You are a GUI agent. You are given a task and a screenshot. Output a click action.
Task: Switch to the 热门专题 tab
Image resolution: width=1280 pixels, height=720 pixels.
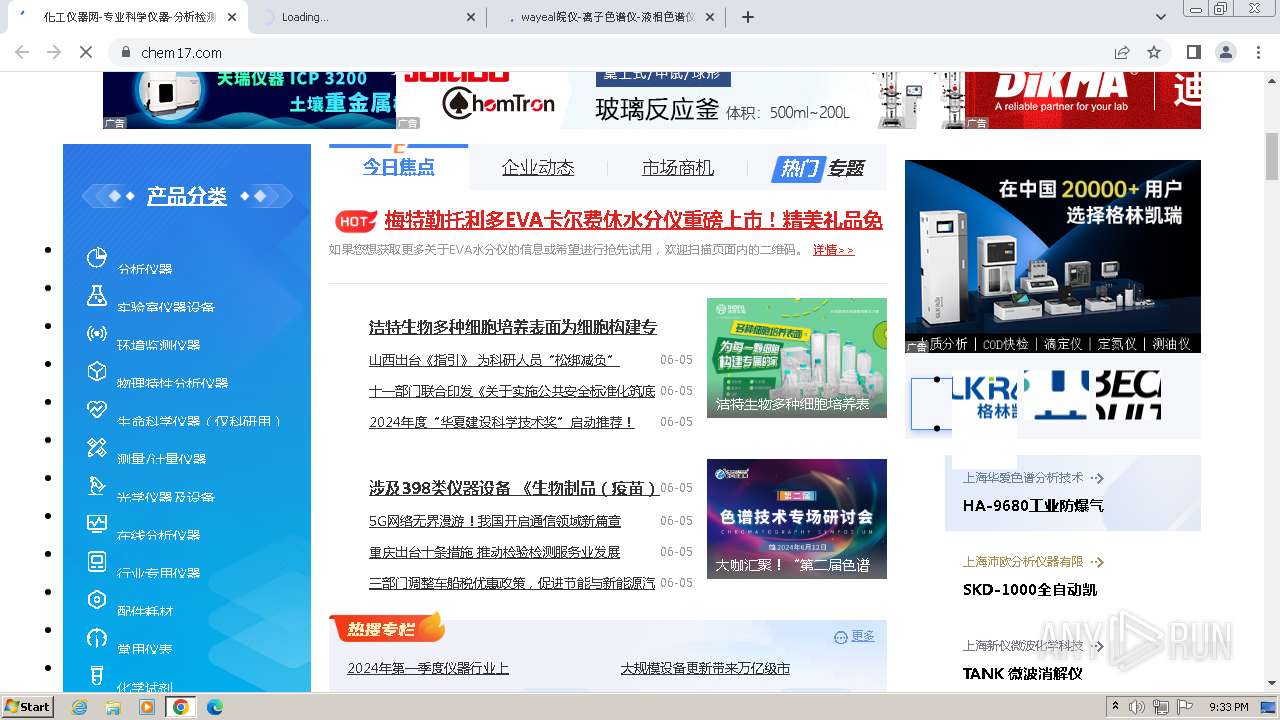[x=818, y=168]
